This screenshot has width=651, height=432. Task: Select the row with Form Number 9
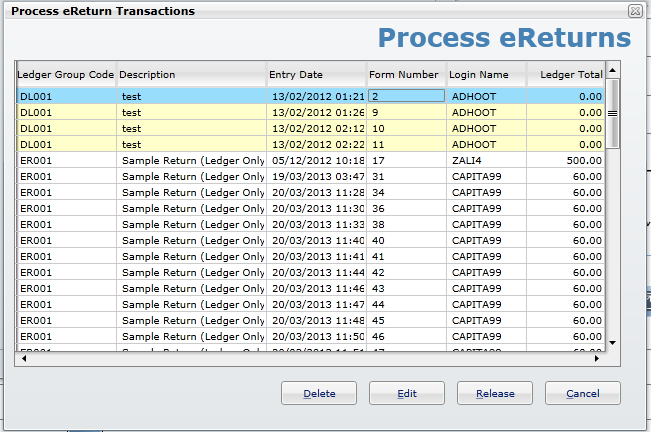tap(311, 112)
